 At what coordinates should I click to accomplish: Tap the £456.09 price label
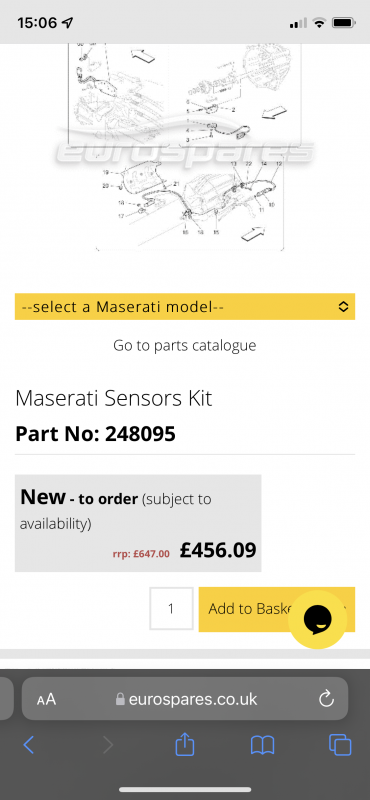tap(218, 550)
